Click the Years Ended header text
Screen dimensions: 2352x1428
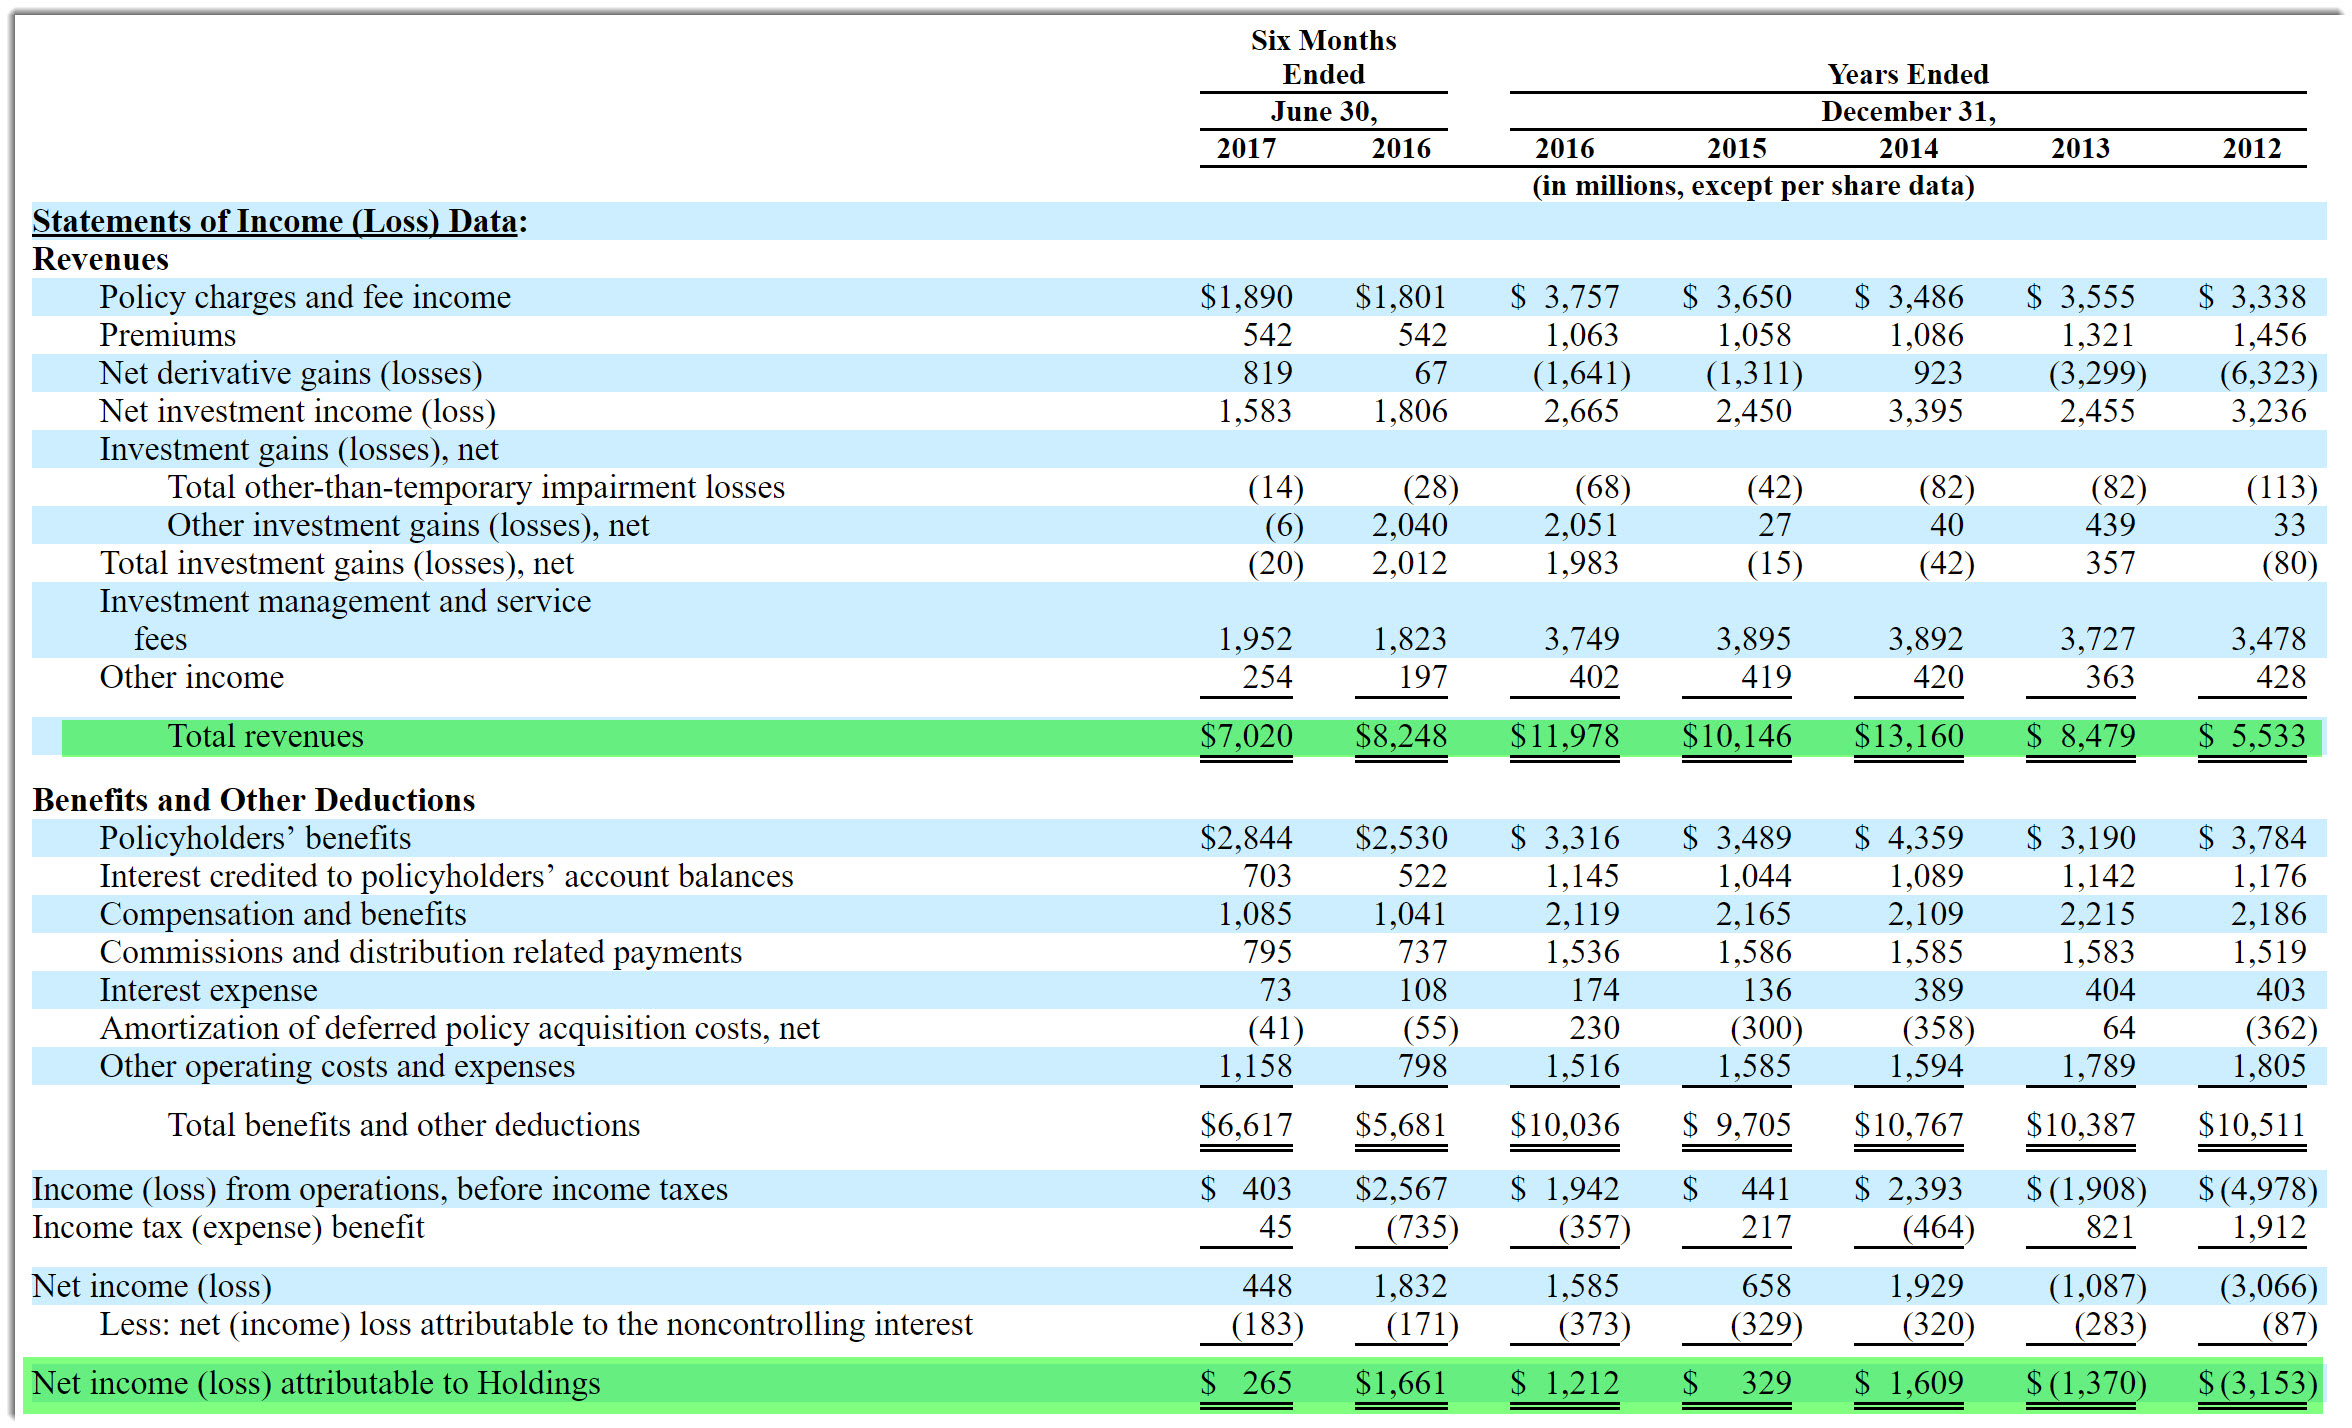[1907, 74]
